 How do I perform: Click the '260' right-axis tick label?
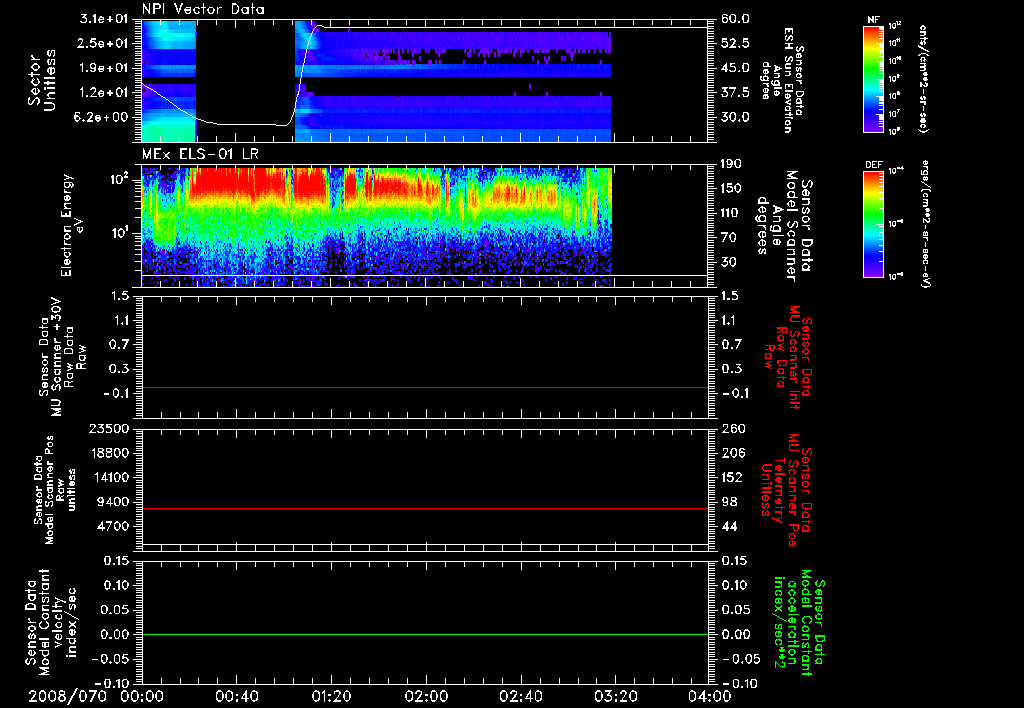click(x=733, y=429)
